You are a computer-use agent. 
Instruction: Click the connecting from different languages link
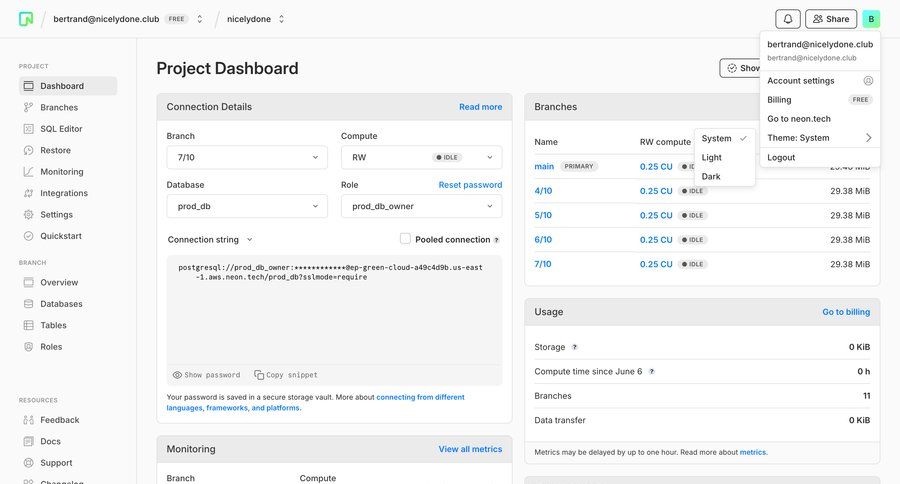coord(316,402)
